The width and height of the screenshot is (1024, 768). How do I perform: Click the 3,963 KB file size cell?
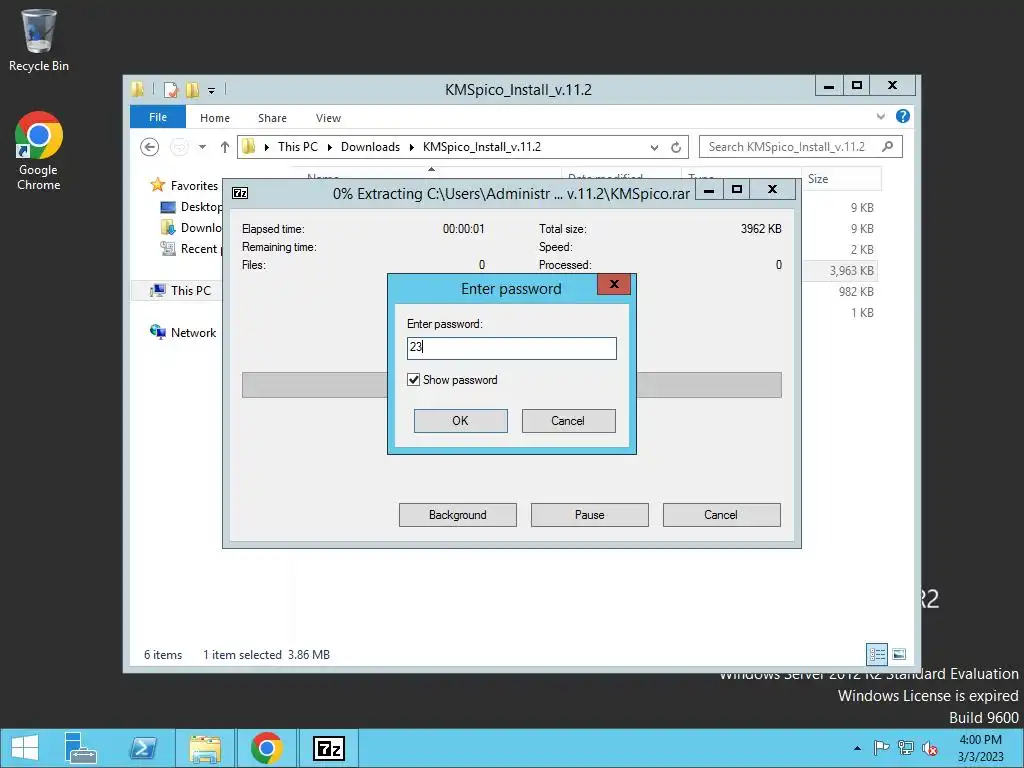pos(852,270)
